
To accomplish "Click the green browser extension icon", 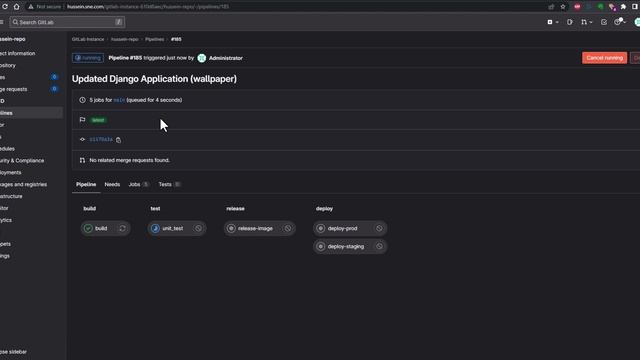I will tap(600, 7).
